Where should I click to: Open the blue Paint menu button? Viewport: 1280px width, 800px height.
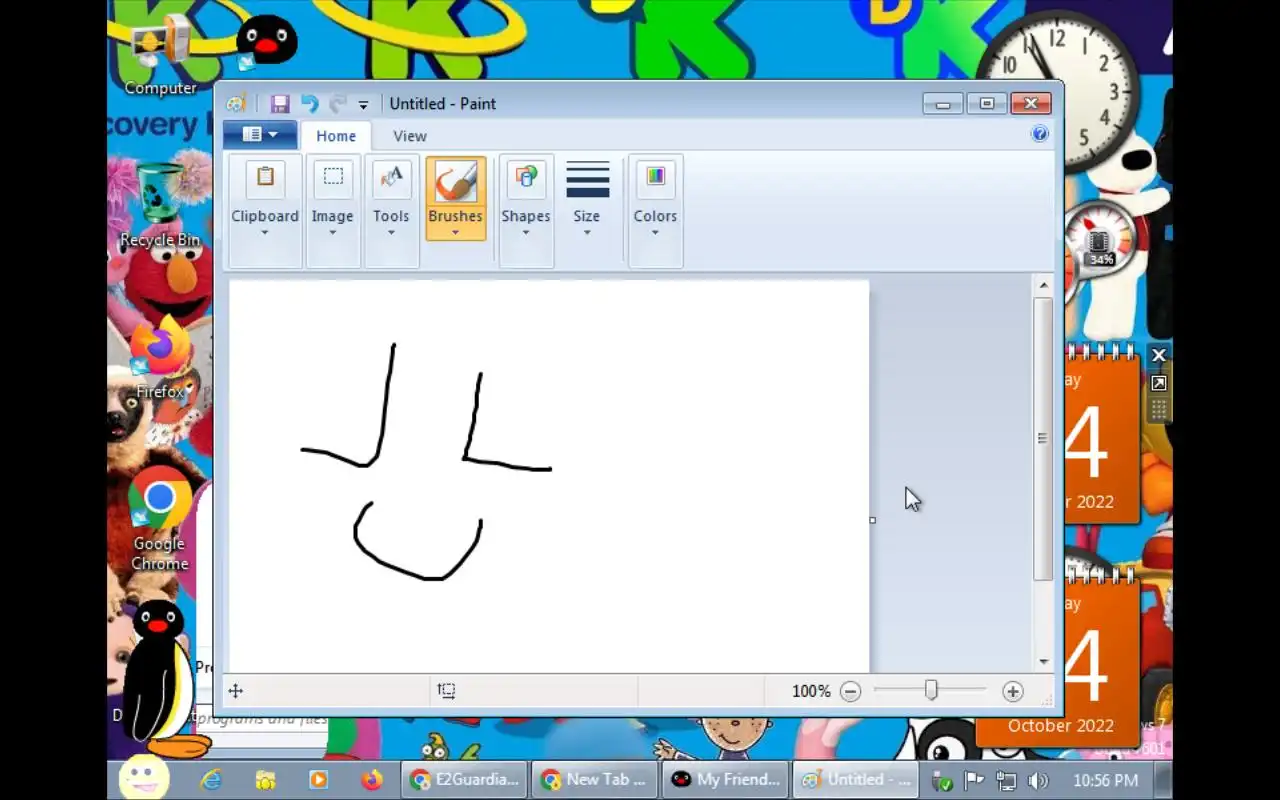pyautogui.click(x=259, y=135)
